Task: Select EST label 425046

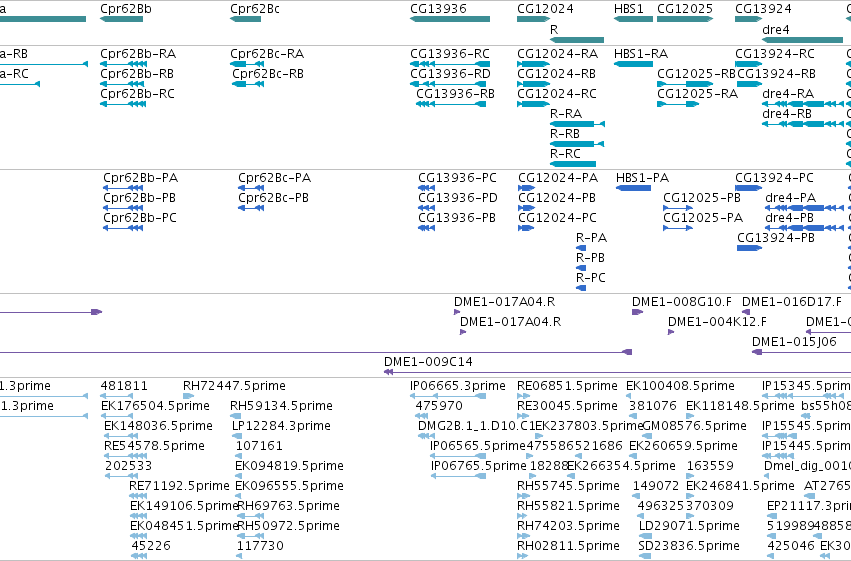Action: [x=791, y=546]
